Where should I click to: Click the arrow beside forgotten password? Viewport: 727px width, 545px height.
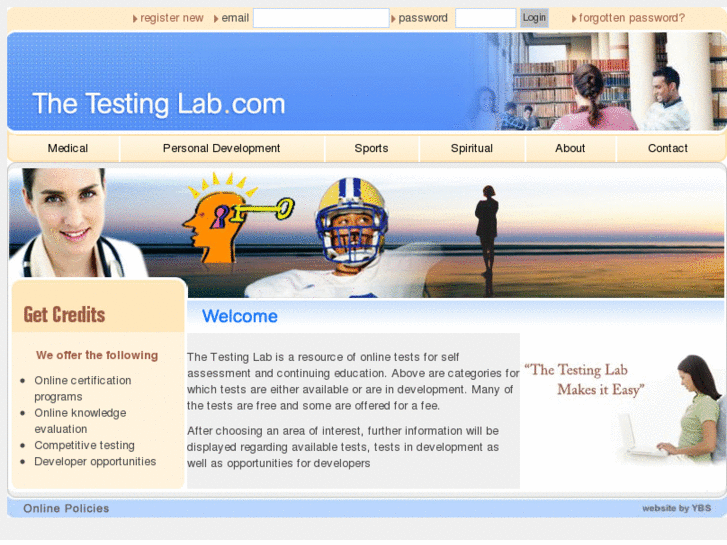pos(574,19)
